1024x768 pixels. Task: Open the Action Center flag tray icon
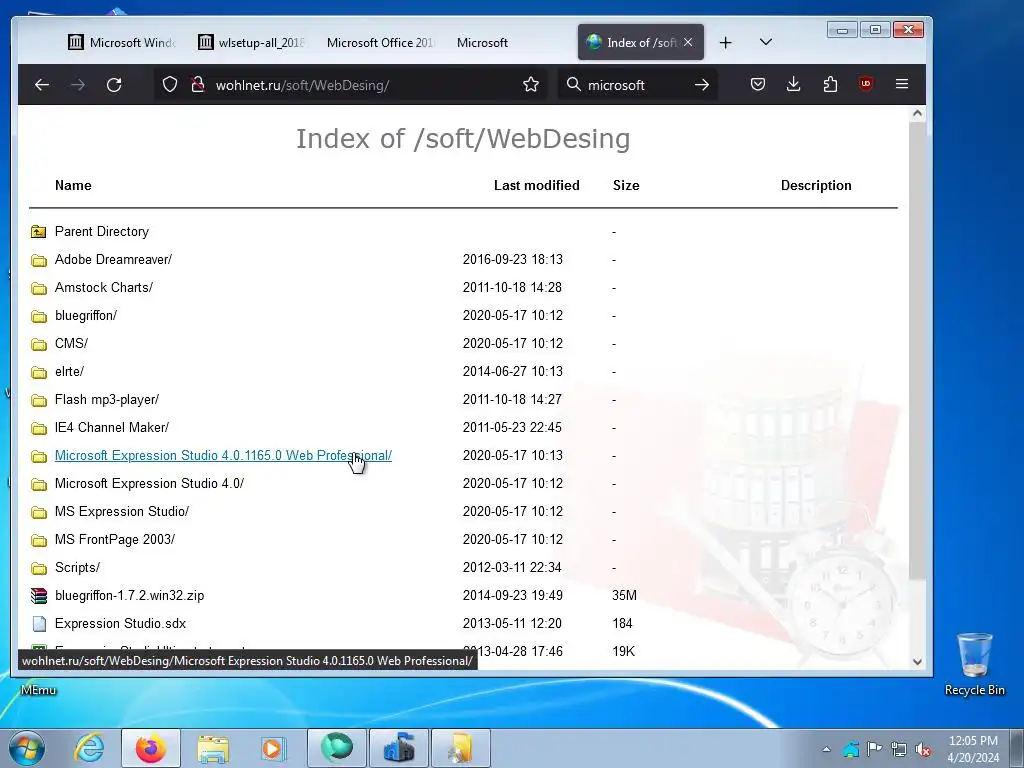(874, 748)
